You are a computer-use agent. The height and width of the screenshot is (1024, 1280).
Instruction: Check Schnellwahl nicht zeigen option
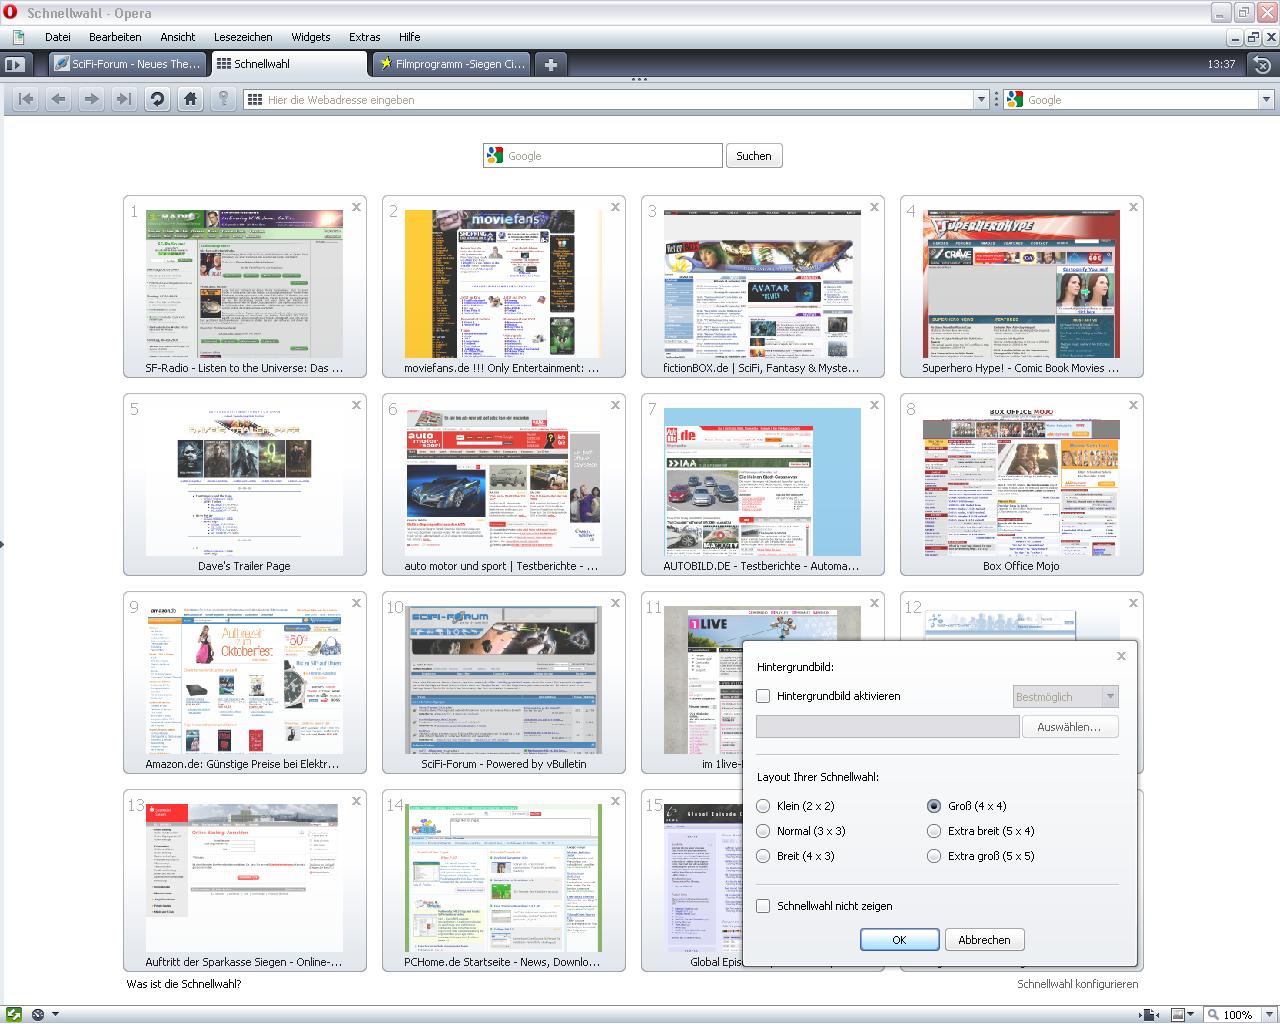click(x=764, y=906)
